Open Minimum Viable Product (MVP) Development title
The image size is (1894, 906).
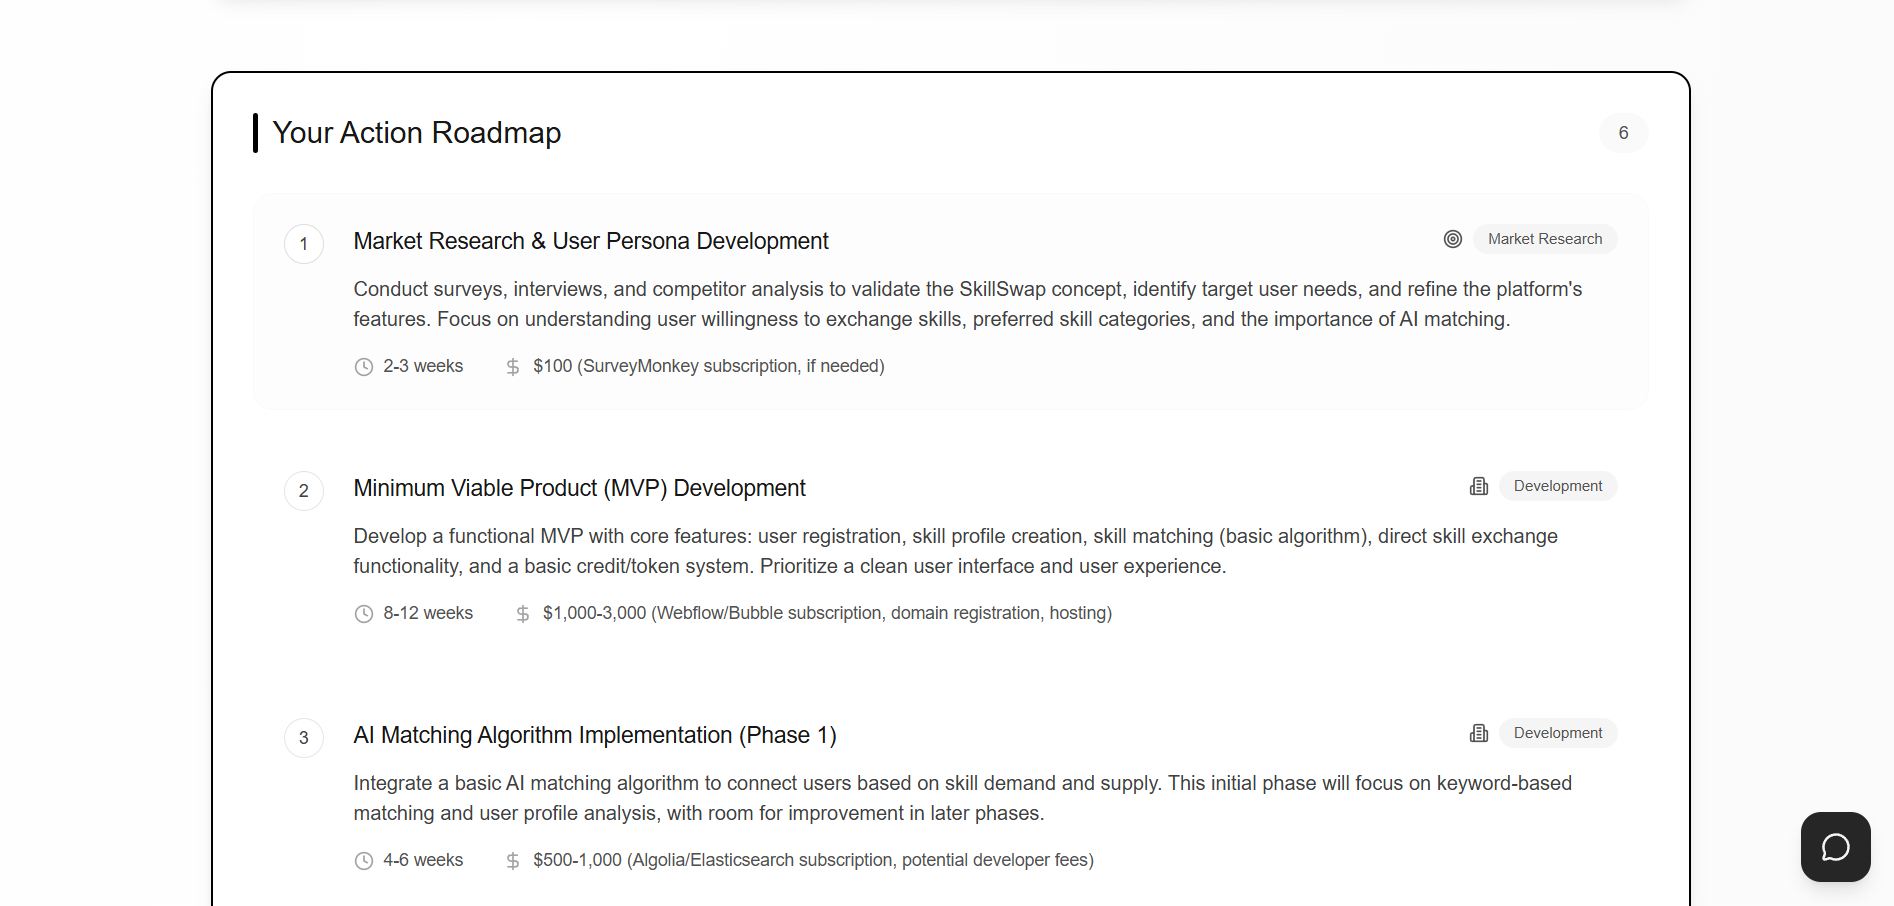pyautogui.click(x=579, y=488)
